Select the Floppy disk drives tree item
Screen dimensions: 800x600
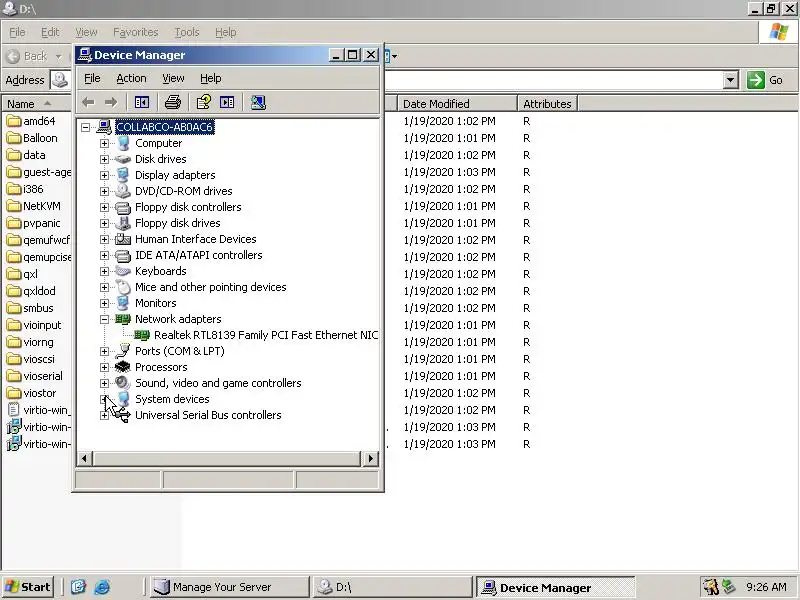coord(178,223)
